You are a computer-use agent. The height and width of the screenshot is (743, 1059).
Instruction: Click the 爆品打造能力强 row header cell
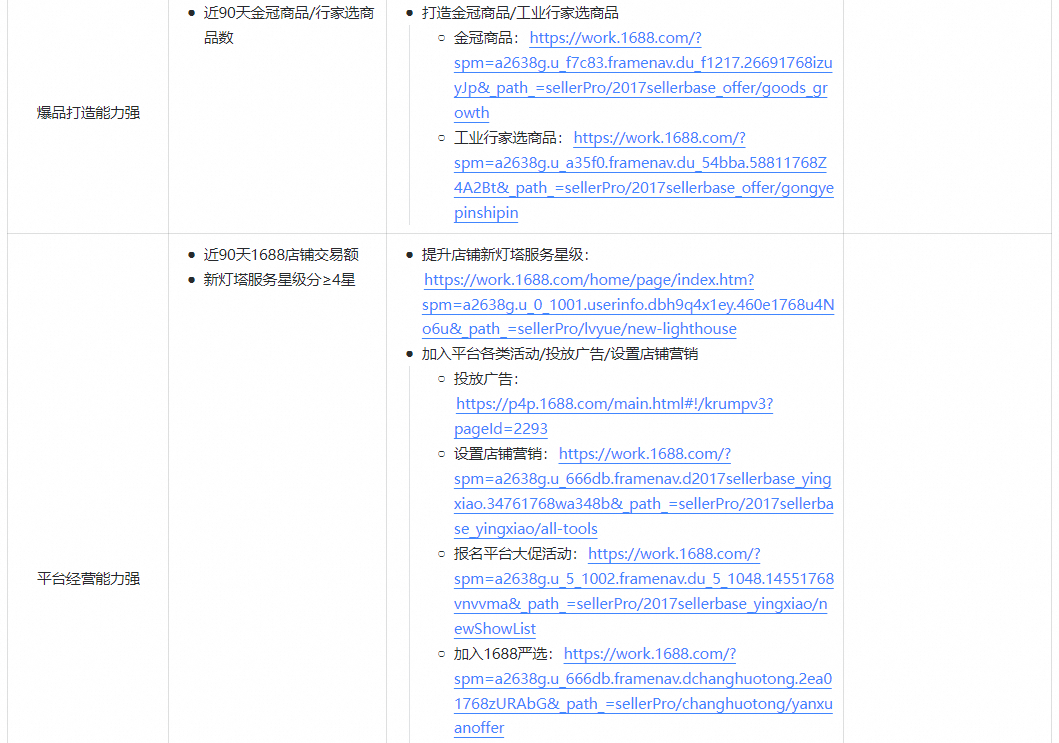(x=88, y=113)
